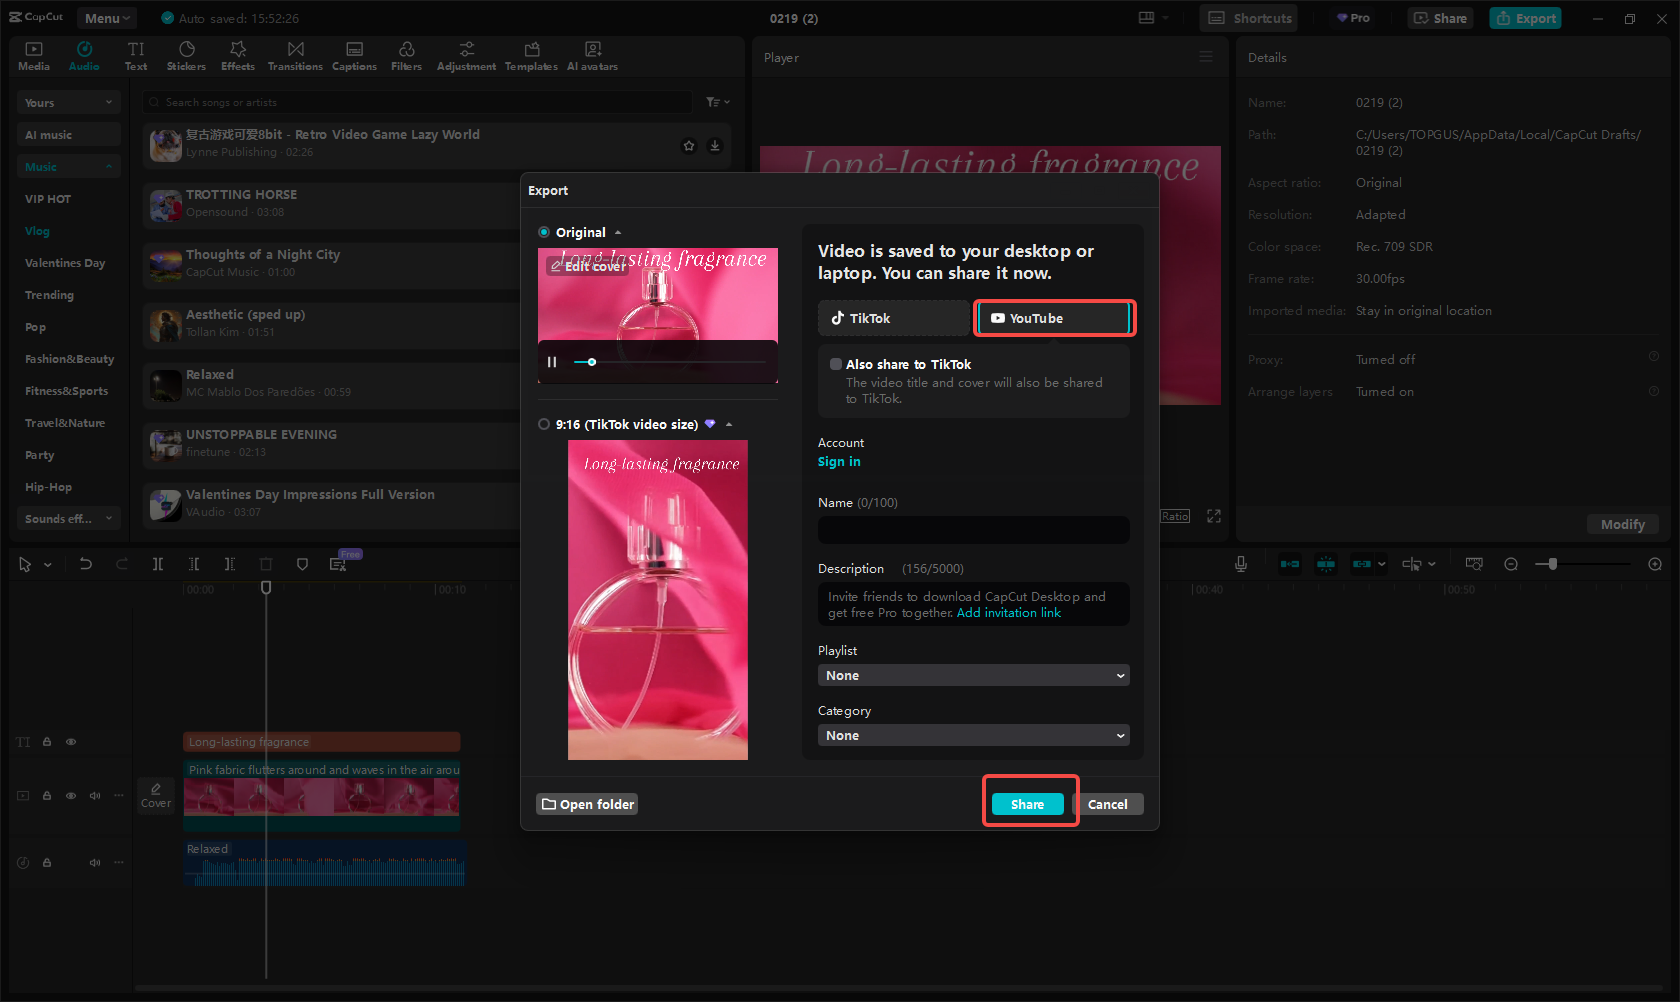Click the Sign in link
Image resolution: width=1680 pixels, height=1002 pixels.
[x=839, y=461]
